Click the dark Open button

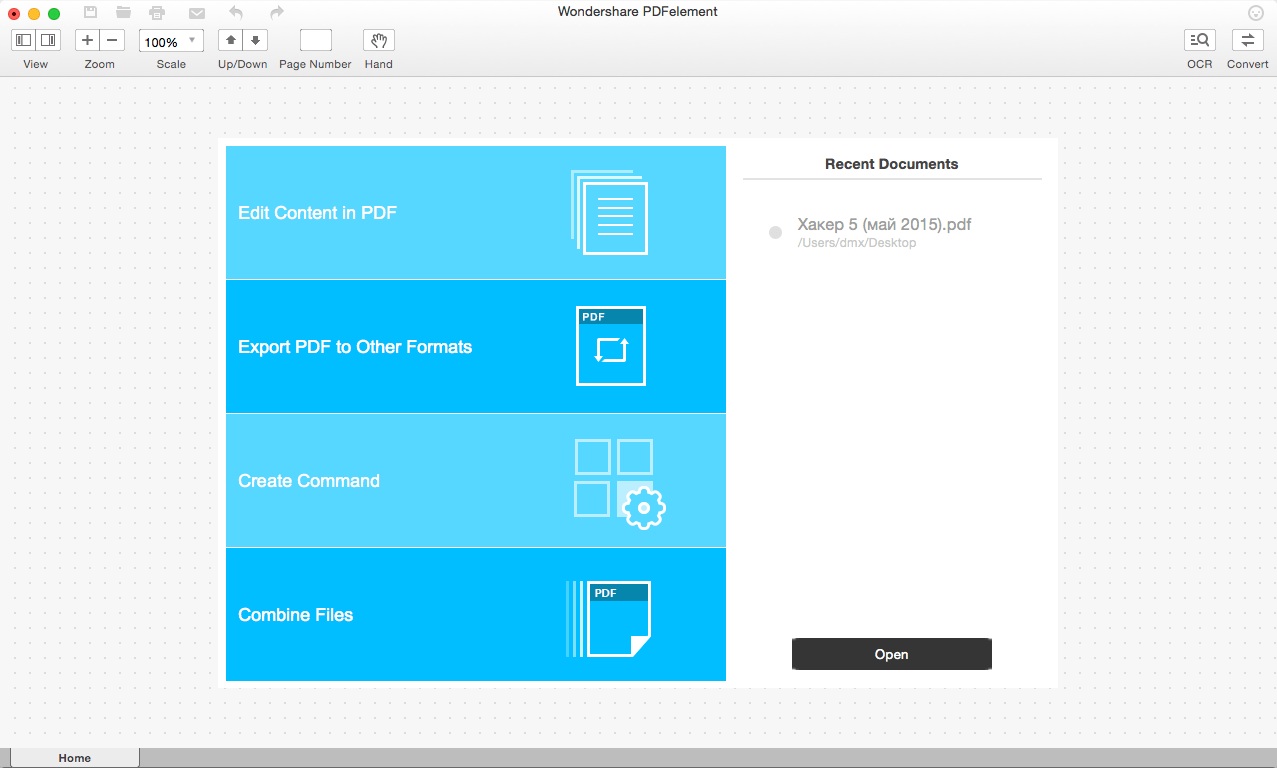[892, 654]
